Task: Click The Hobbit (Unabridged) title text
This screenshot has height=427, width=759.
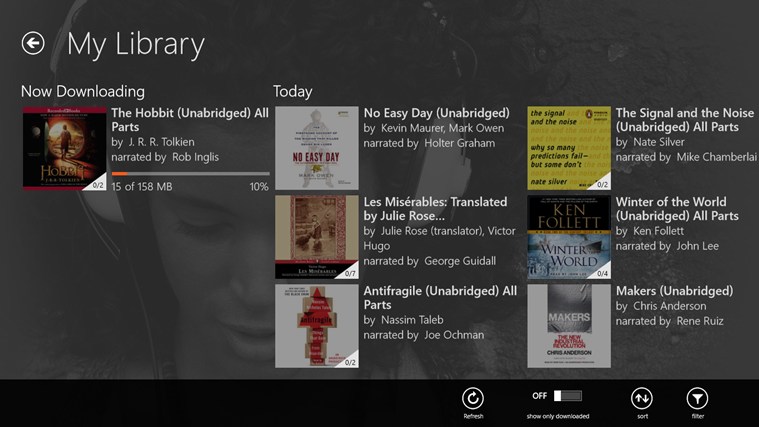Action: click(x=190, y=120)
